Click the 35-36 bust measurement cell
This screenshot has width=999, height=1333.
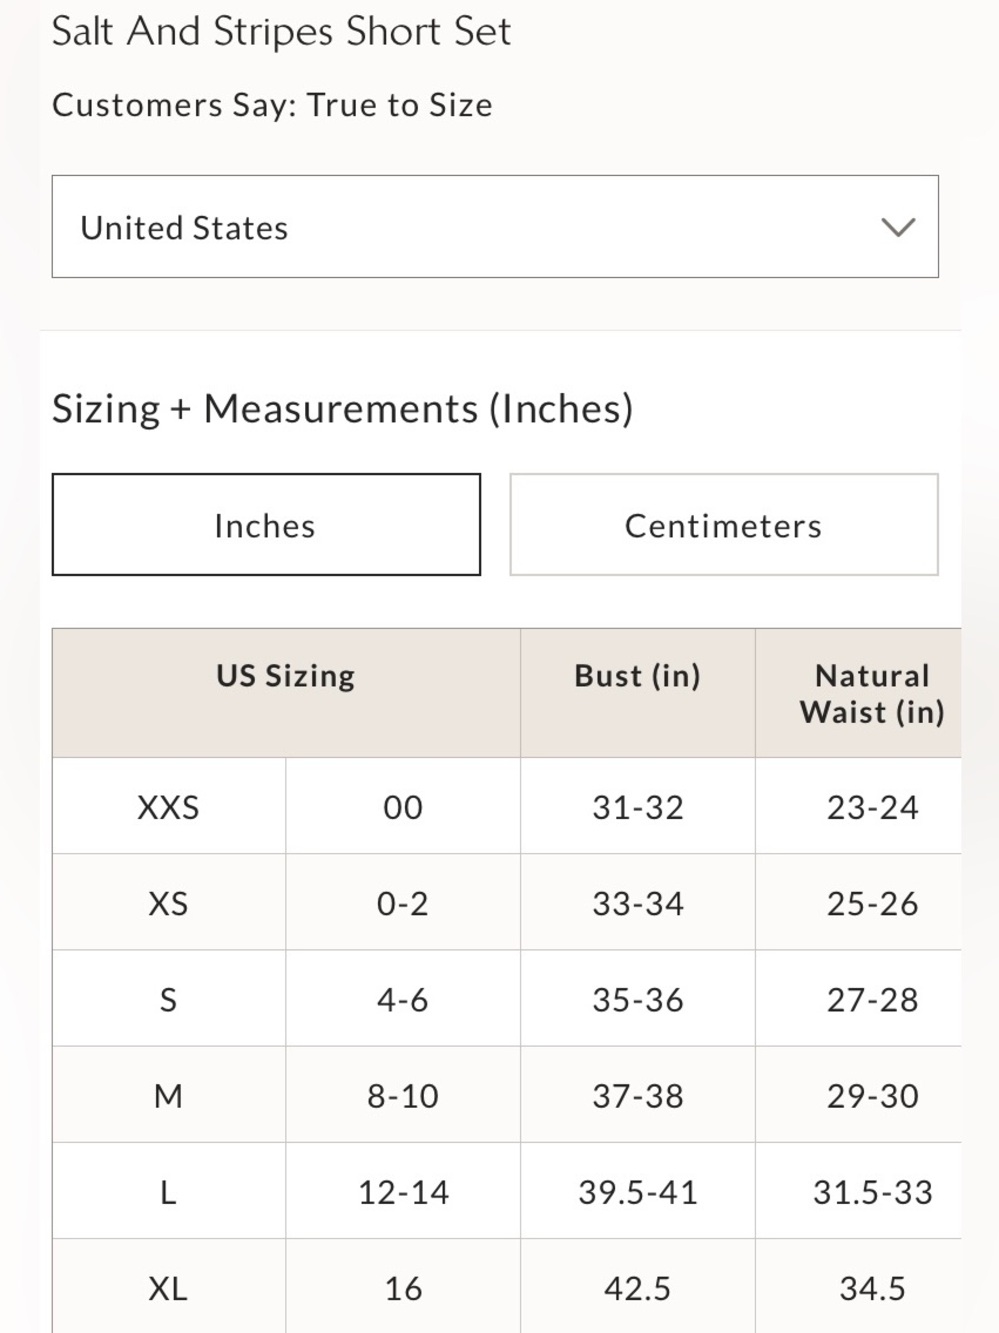pyautogui.click(x=638, y=998)
